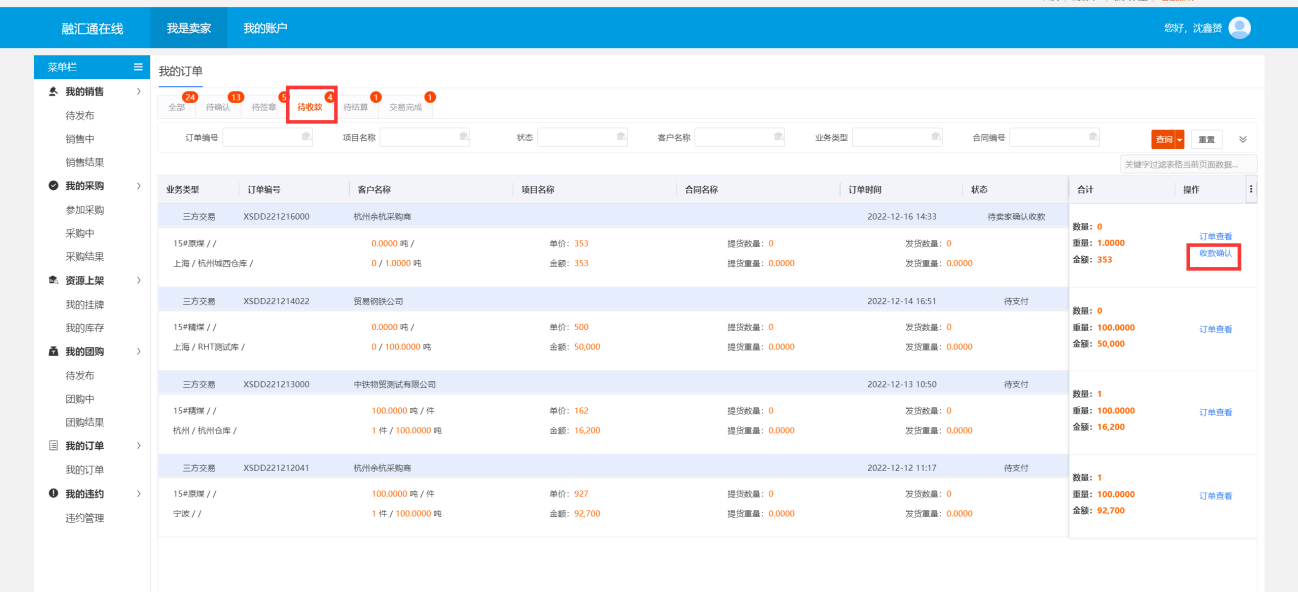Click order time 2022-12-12 11:17
Image resolution: width=1298 pixels, height=592 pixels.
[x=902, y=468]
